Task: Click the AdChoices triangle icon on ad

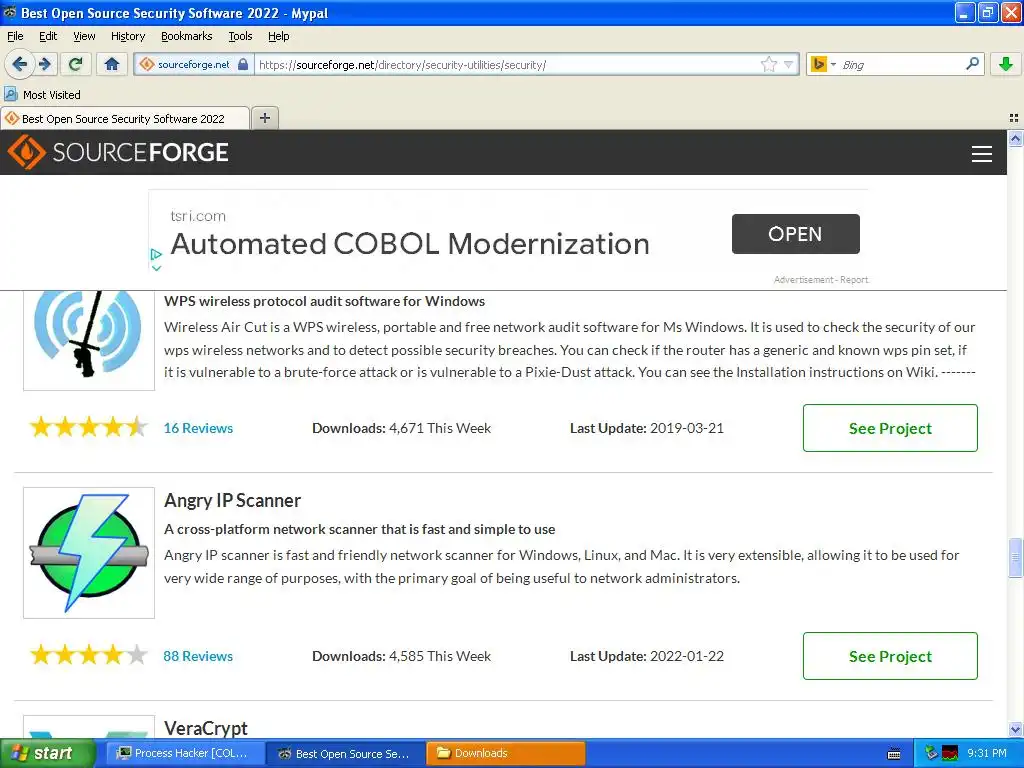Action: [x=155, y=253]
